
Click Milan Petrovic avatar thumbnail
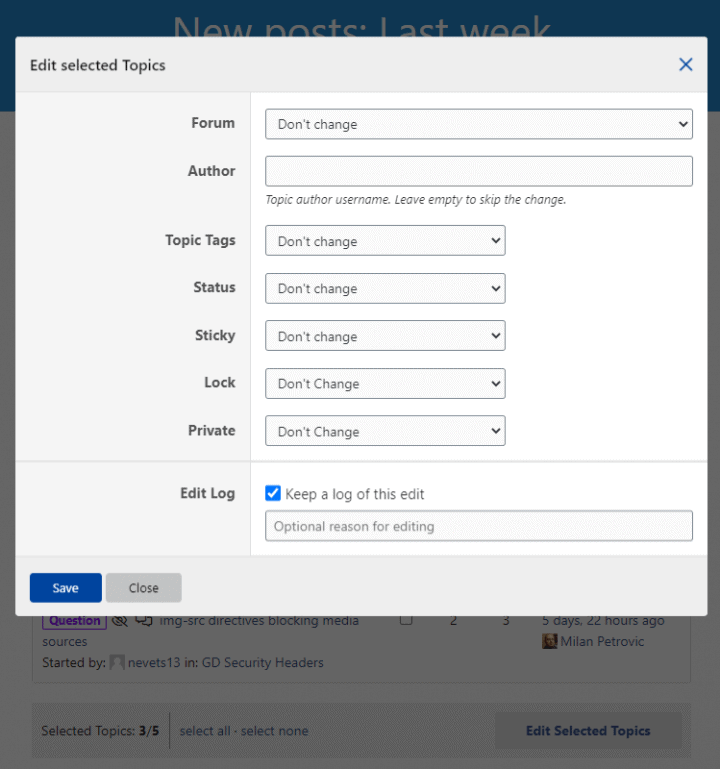pos(549,641)
